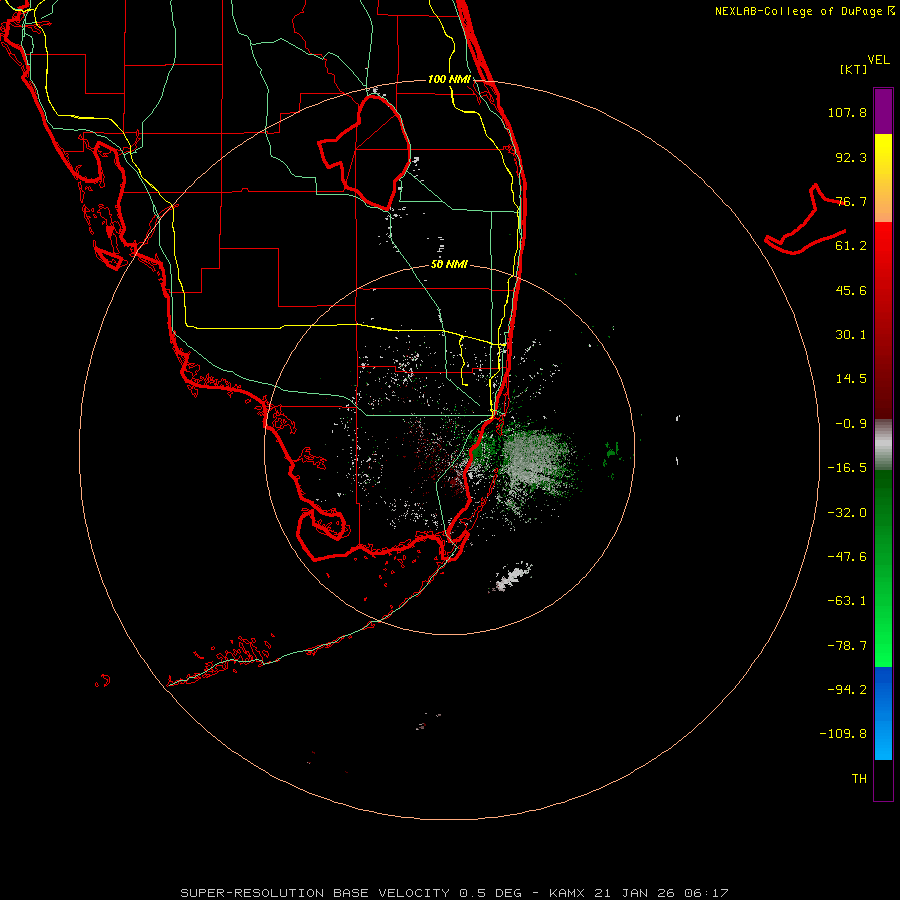Click the gray near-zero segment of the color bar
Image resolution: width=900 pixels, height=900 pixels.
point(883,445)
